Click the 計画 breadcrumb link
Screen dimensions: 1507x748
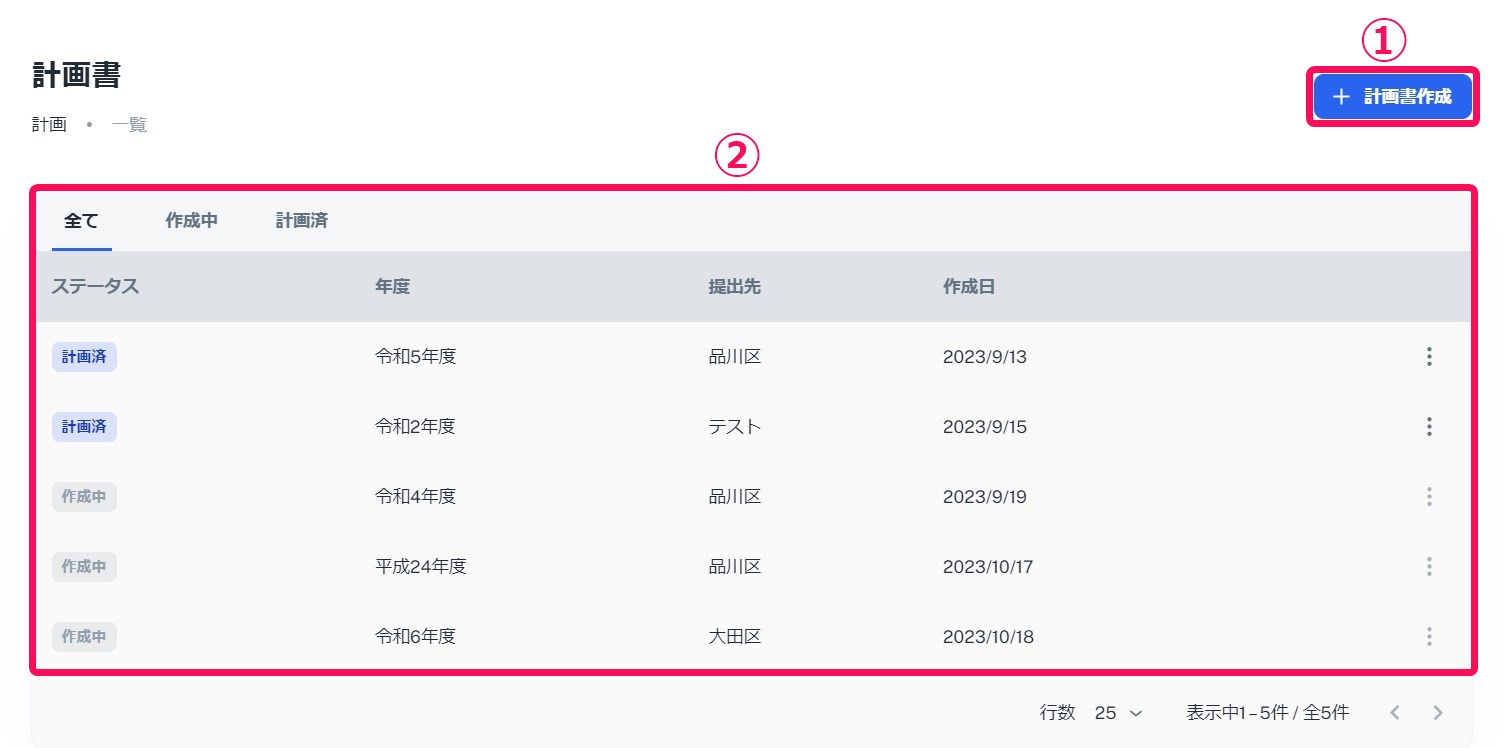(49, 125)
